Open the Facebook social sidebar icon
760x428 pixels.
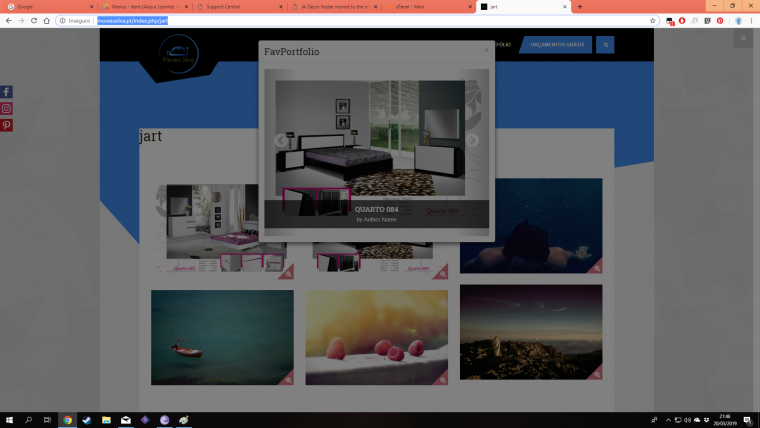coord(6,92)
